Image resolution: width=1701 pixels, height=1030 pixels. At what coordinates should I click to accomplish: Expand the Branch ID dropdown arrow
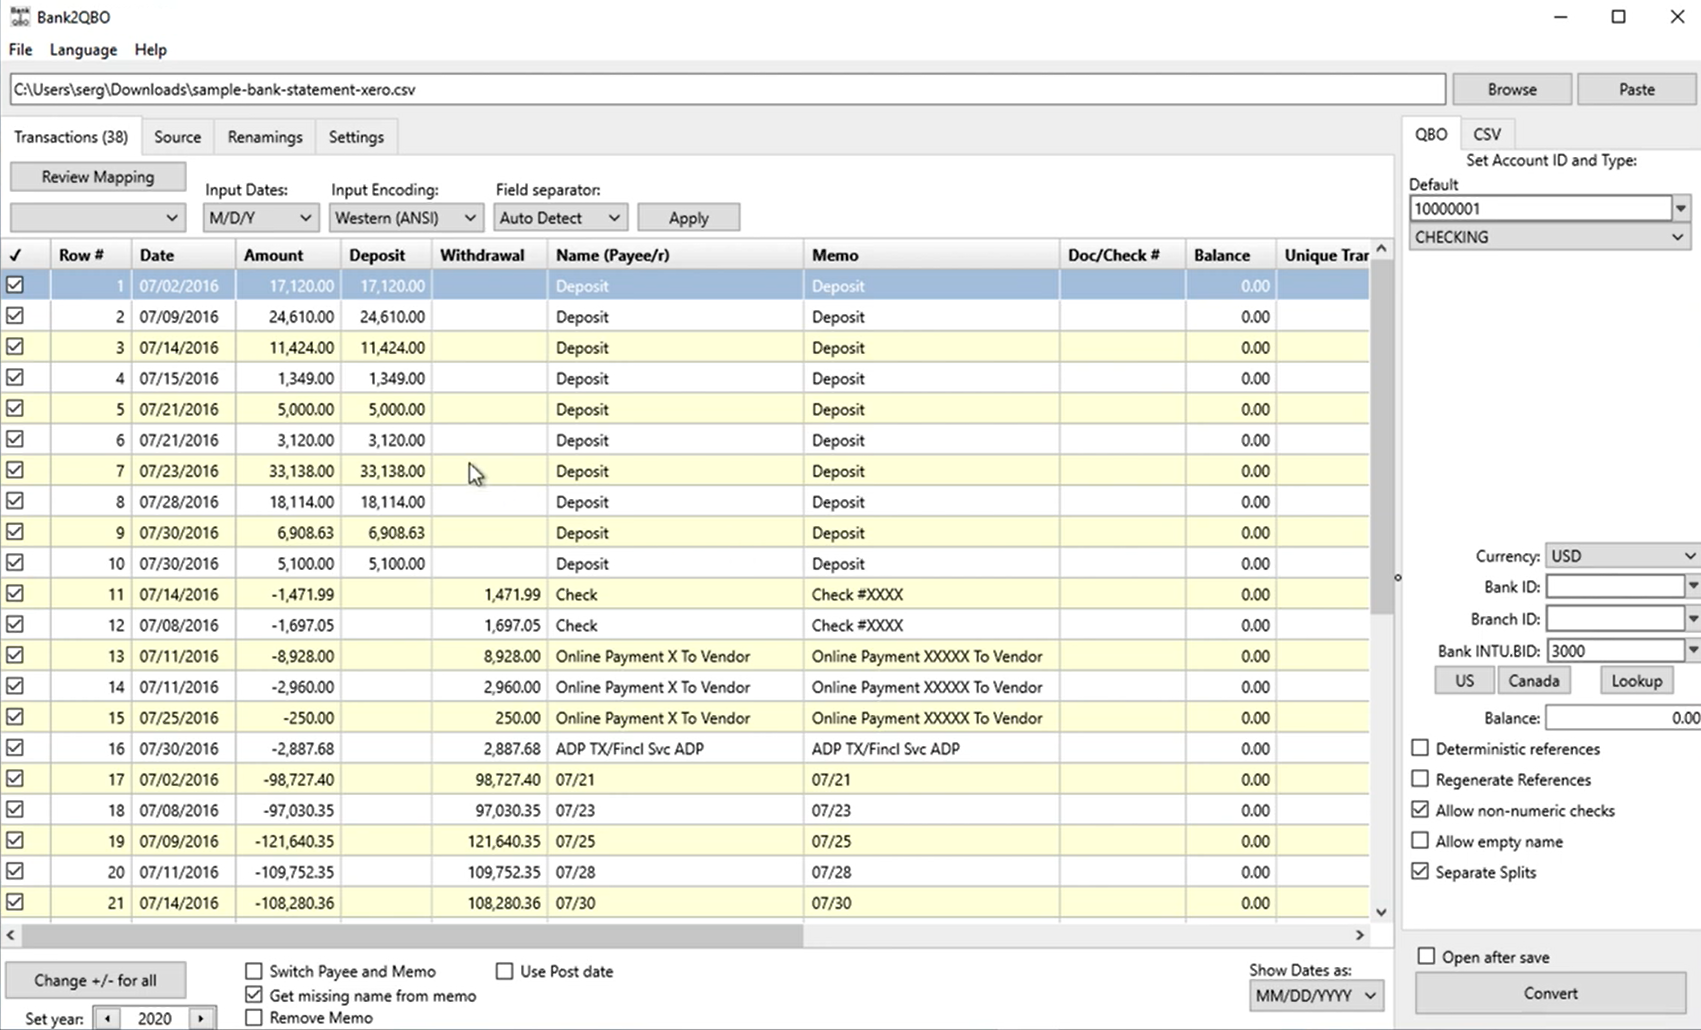click(1692, 618)
